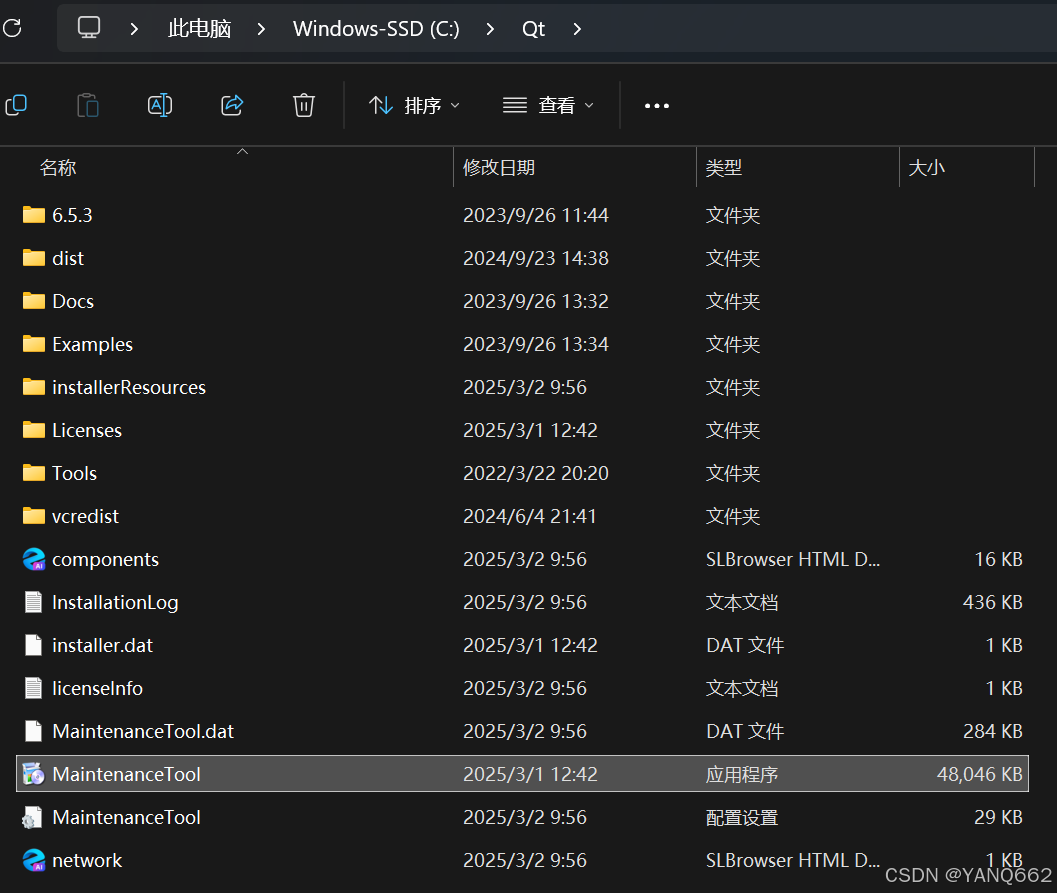Viewport: 1057px width, 893px height.
Task: Select the installerResources folder name
Action: pyautogui.click(x=129, y=388)
